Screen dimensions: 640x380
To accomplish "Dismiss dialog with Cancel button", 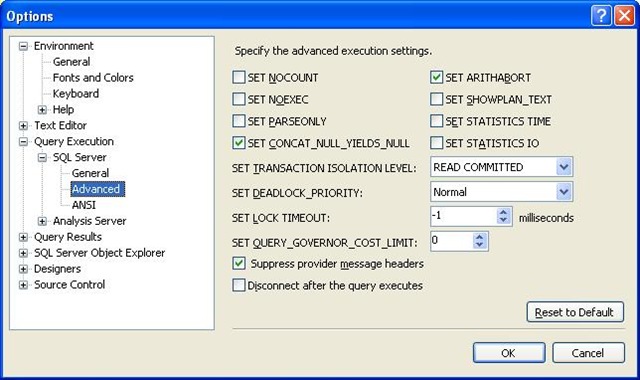I will [x=588, y=353].
